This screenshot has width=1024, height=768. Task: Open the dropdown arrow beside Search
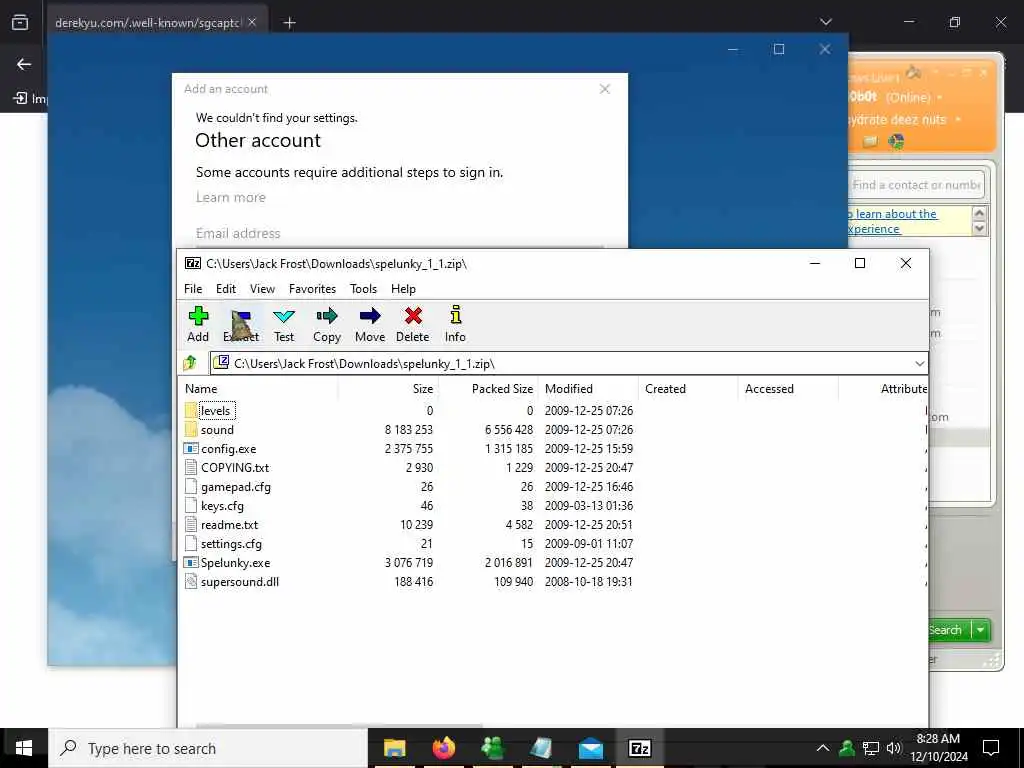981,630
